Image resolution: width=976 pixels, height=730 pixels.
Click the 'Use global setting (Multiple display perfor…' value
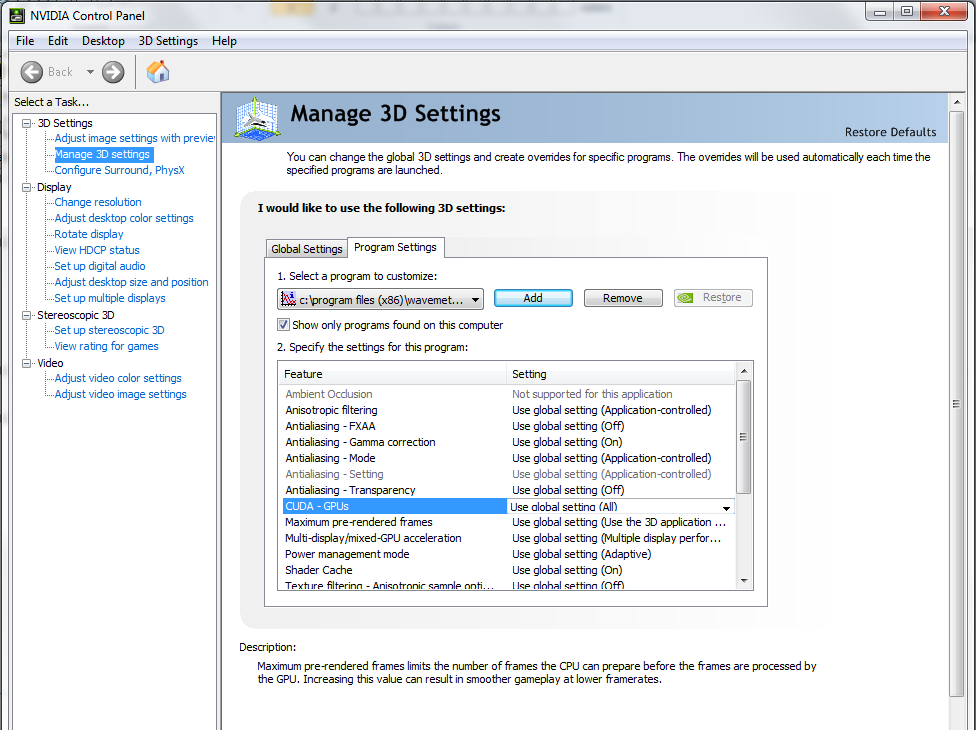616,538
